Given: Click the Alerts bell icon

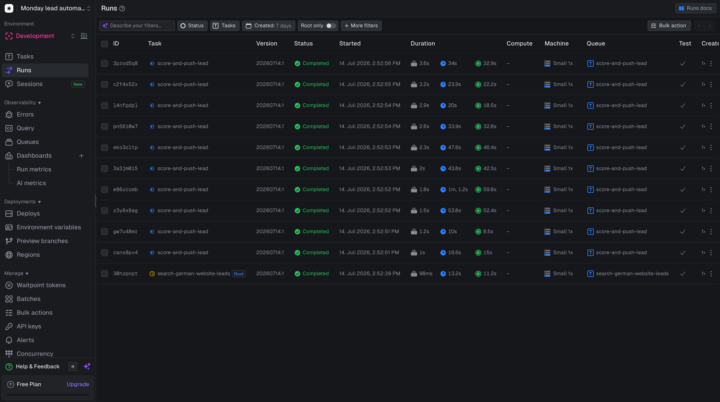Looking at the screenshot, I should pyautogui.click(x=9, y=340).
